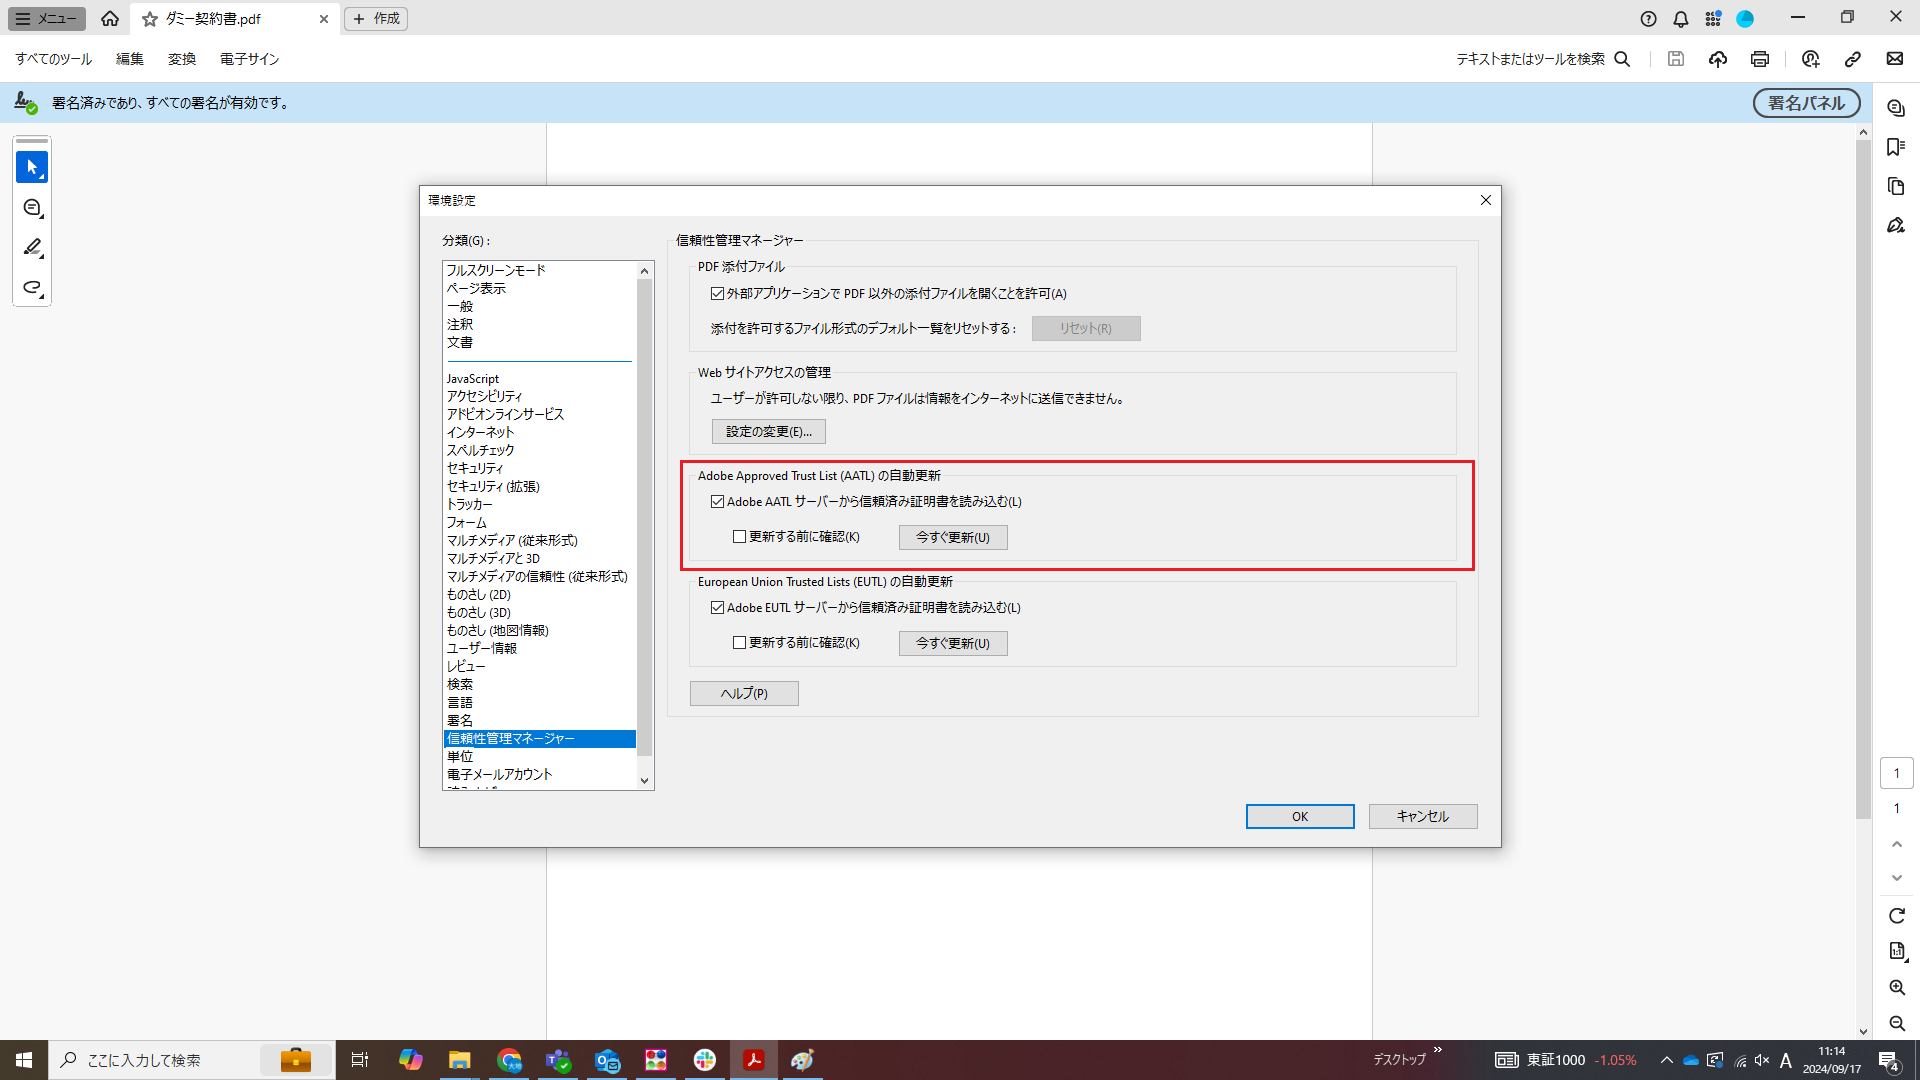
Task: Confirm preferences with OK
Action: click(x=1300, y=817)
